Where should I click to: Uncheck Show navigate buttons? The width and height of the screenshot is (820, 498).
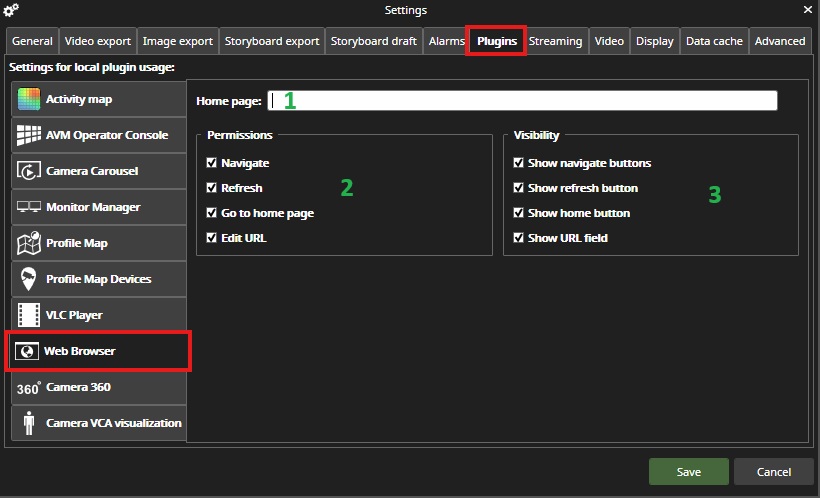pyautogui.click(x=518, y=163)
